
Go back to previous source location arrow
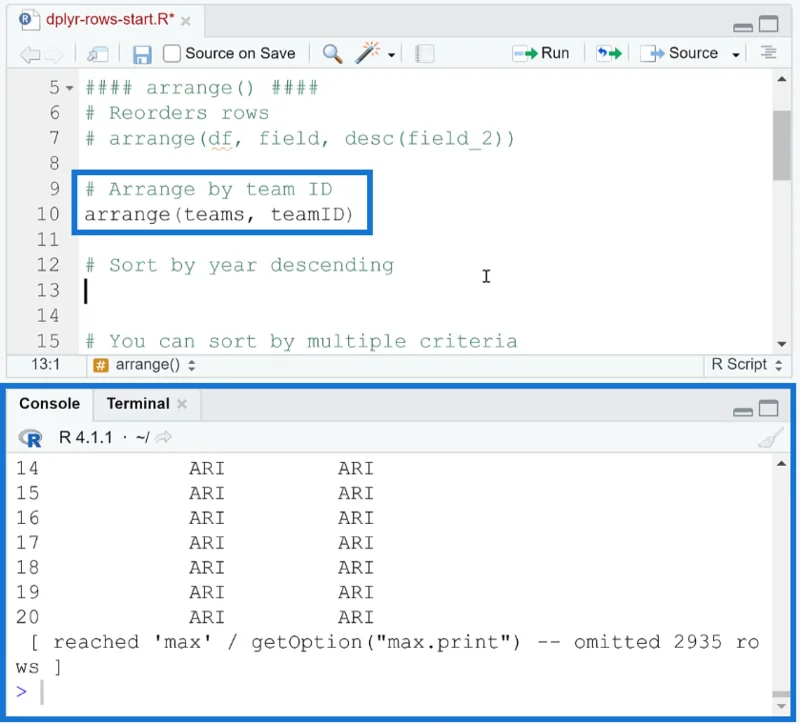(29, 54)
